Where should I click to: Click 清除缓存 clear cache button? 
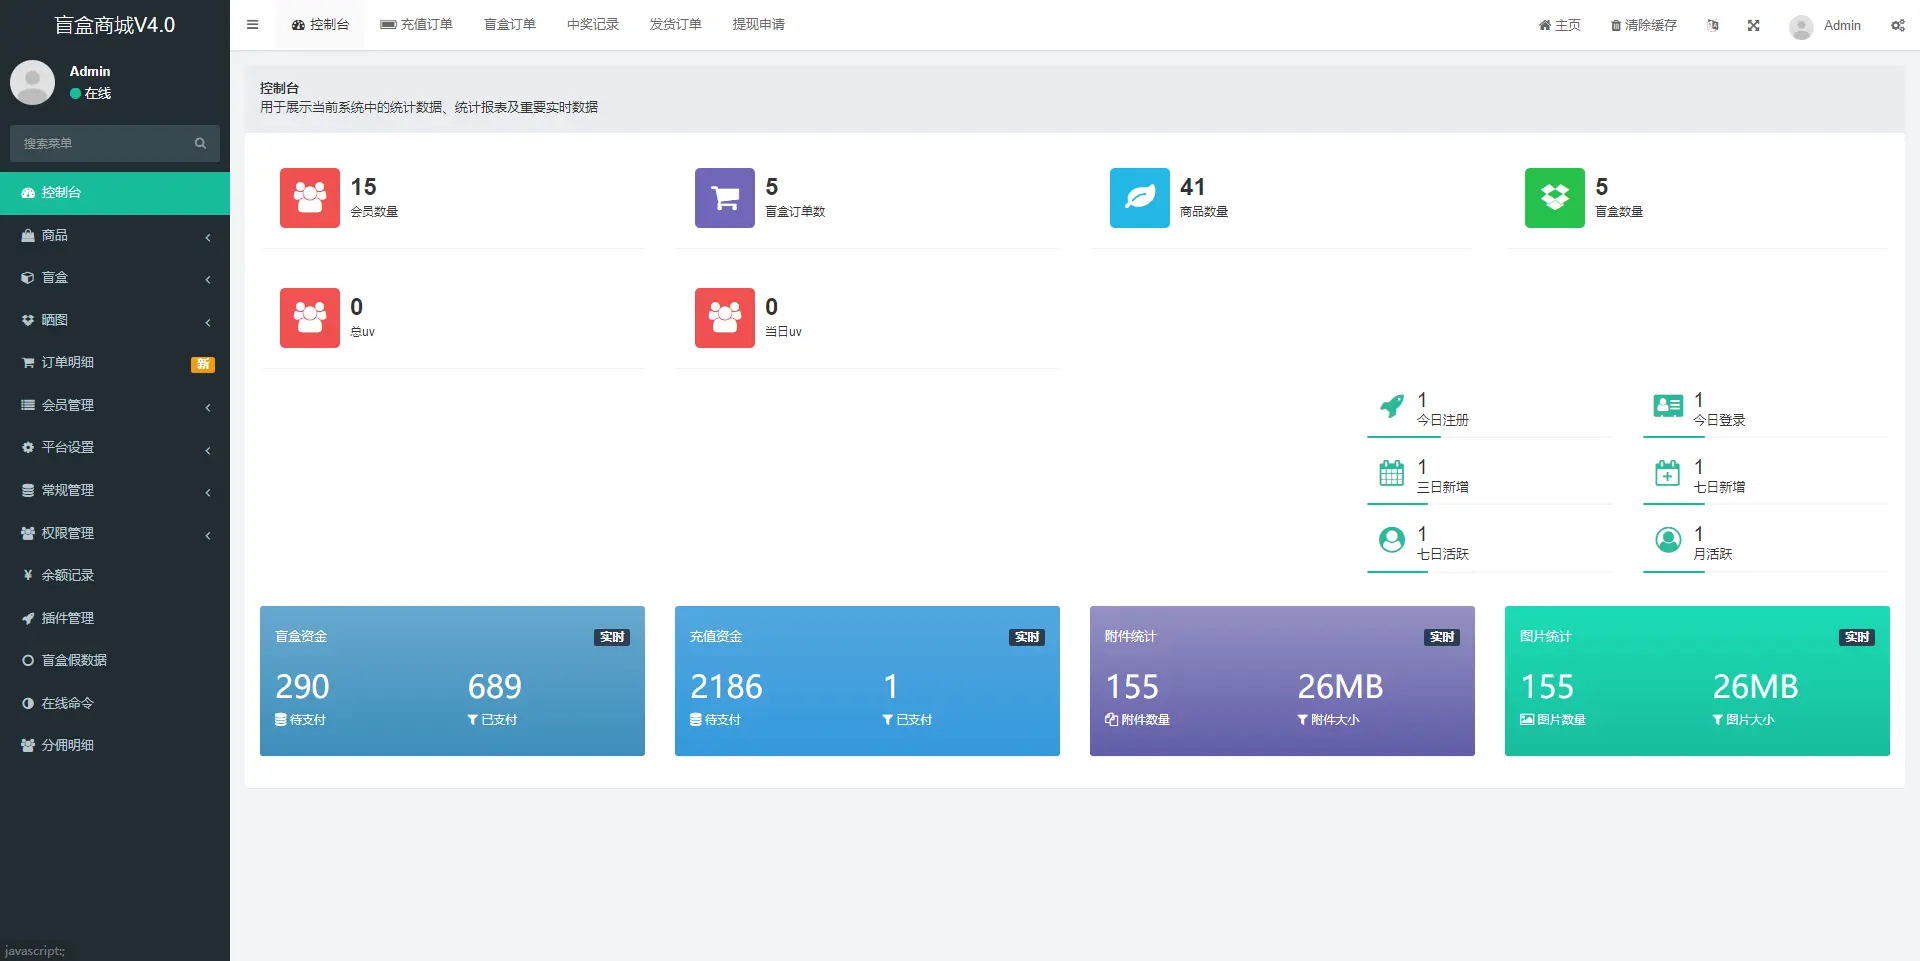click(x=1643, y=26)
